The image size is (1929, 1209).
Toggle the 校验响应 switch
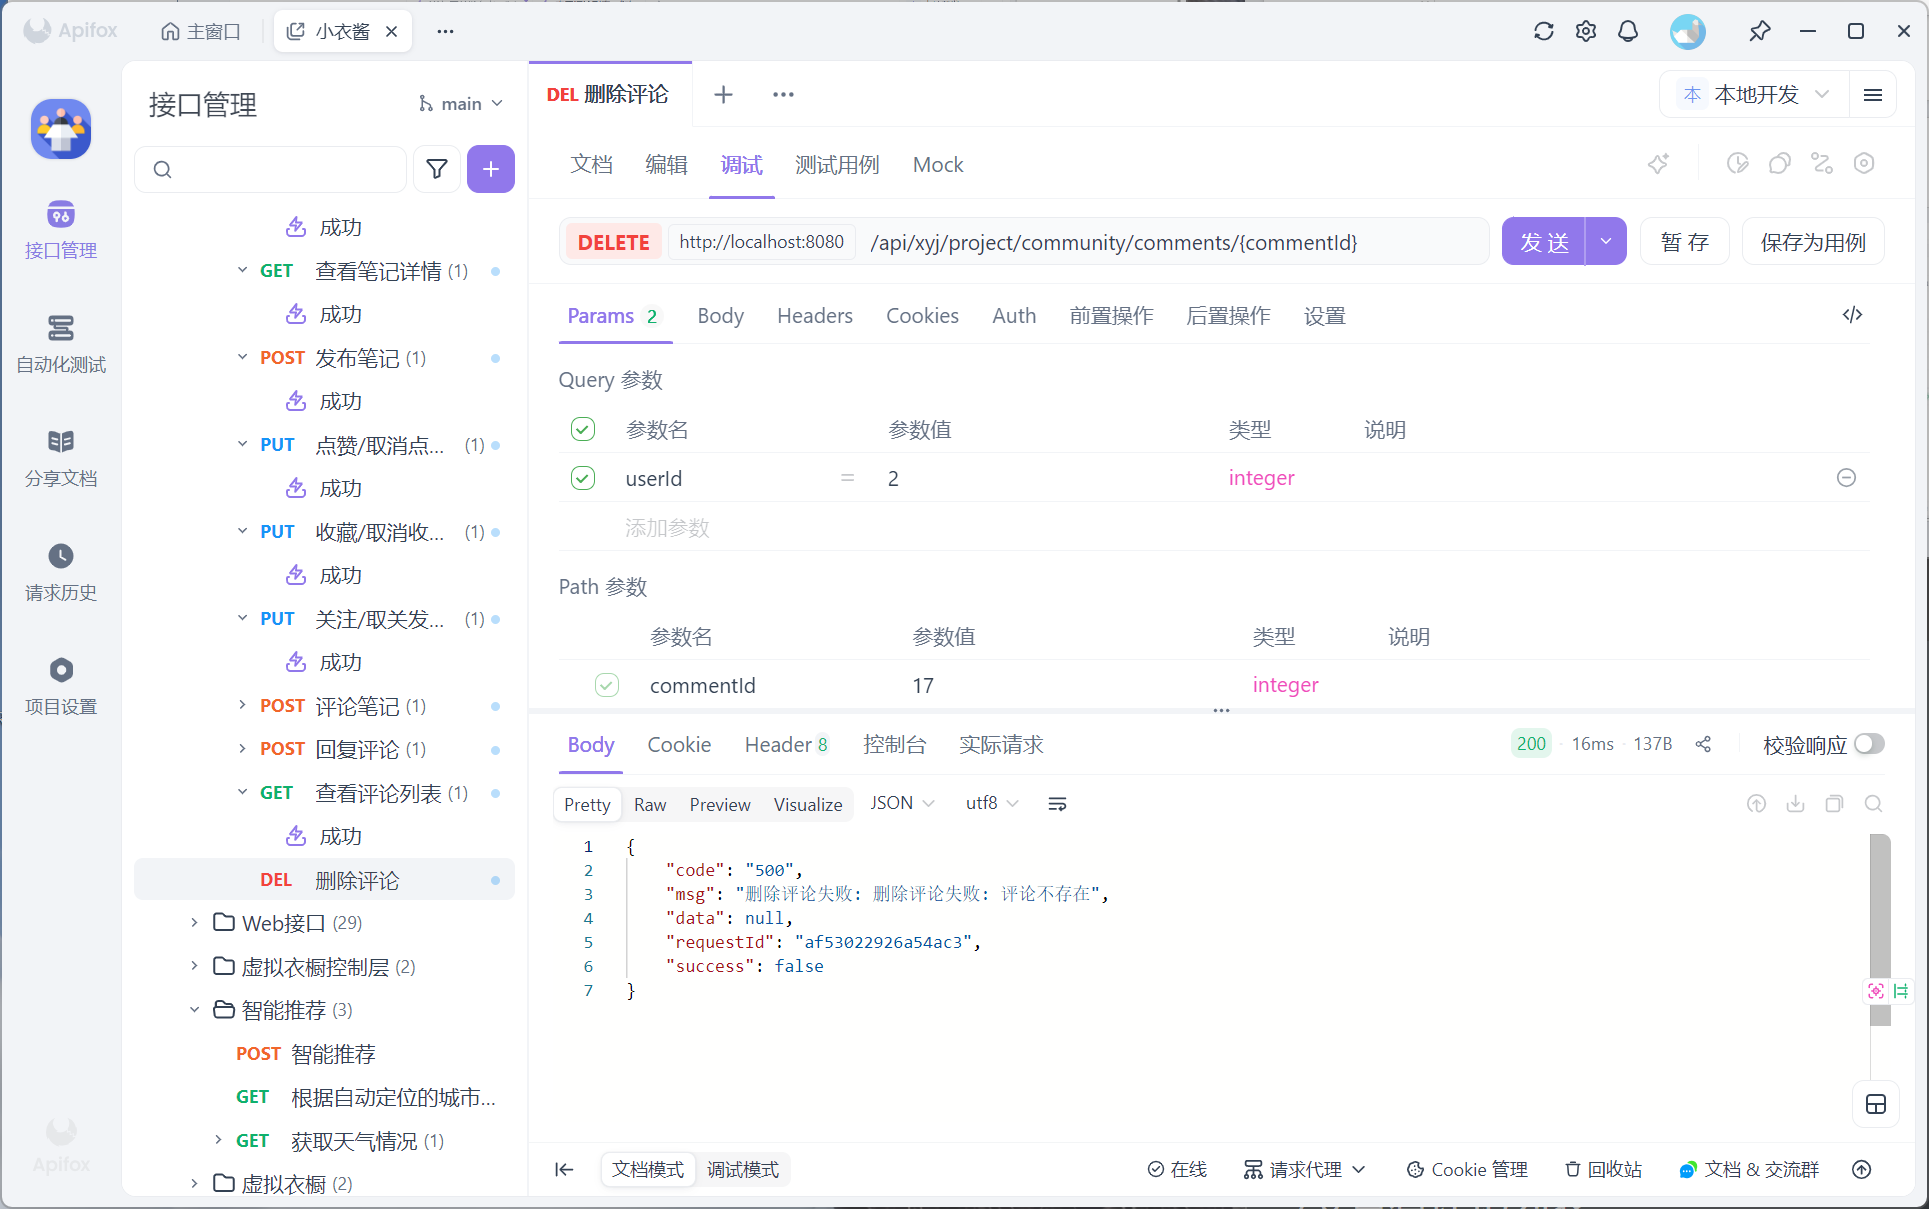tap(1868, 744)
